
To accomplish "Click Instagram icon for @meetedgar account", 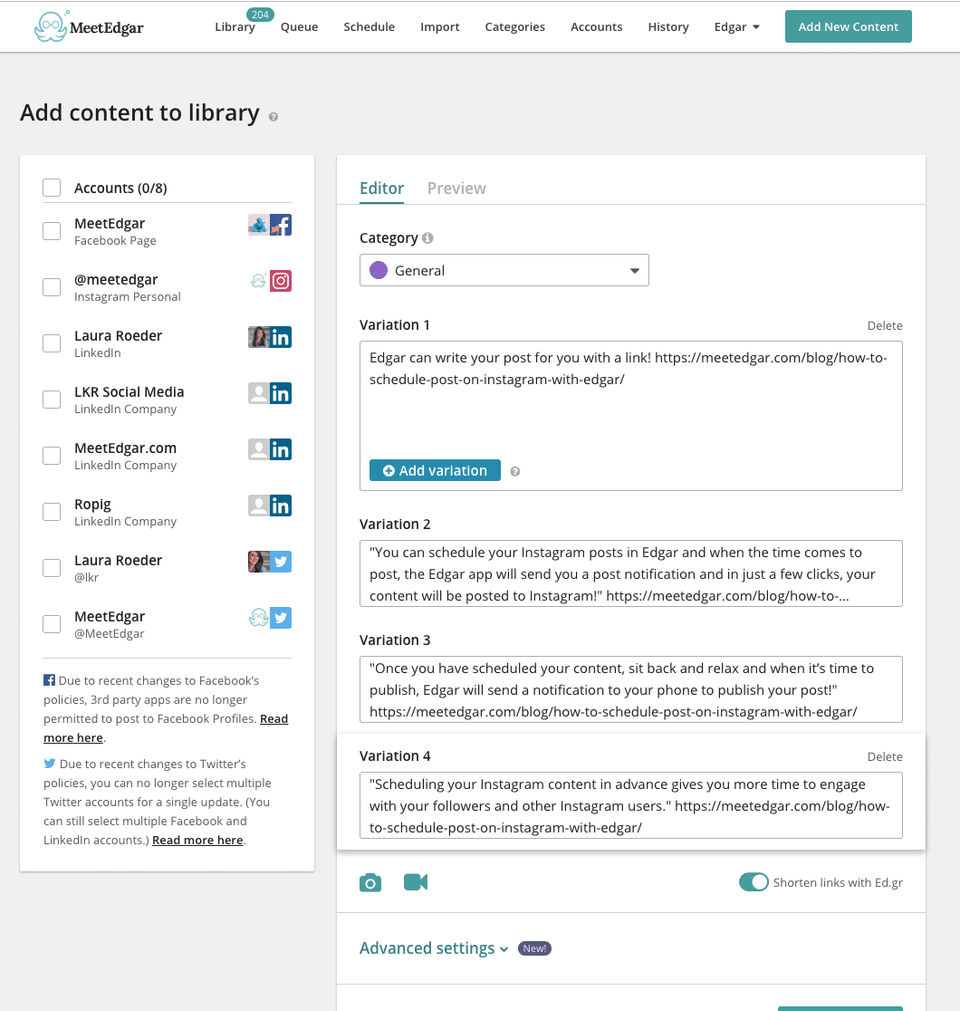I will point(281,281).
